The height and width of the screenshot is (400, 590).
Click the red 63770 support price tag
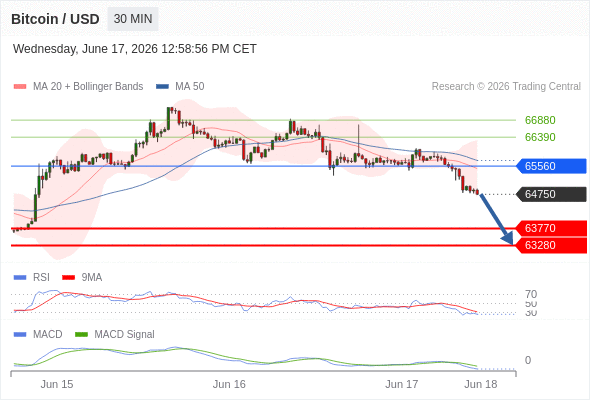[551, 228]
